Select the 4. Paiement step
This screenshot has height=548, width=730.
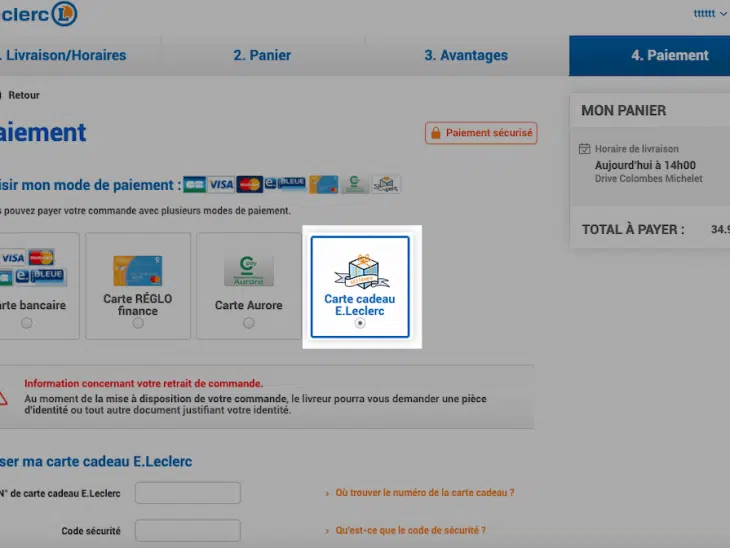point(649,55)
